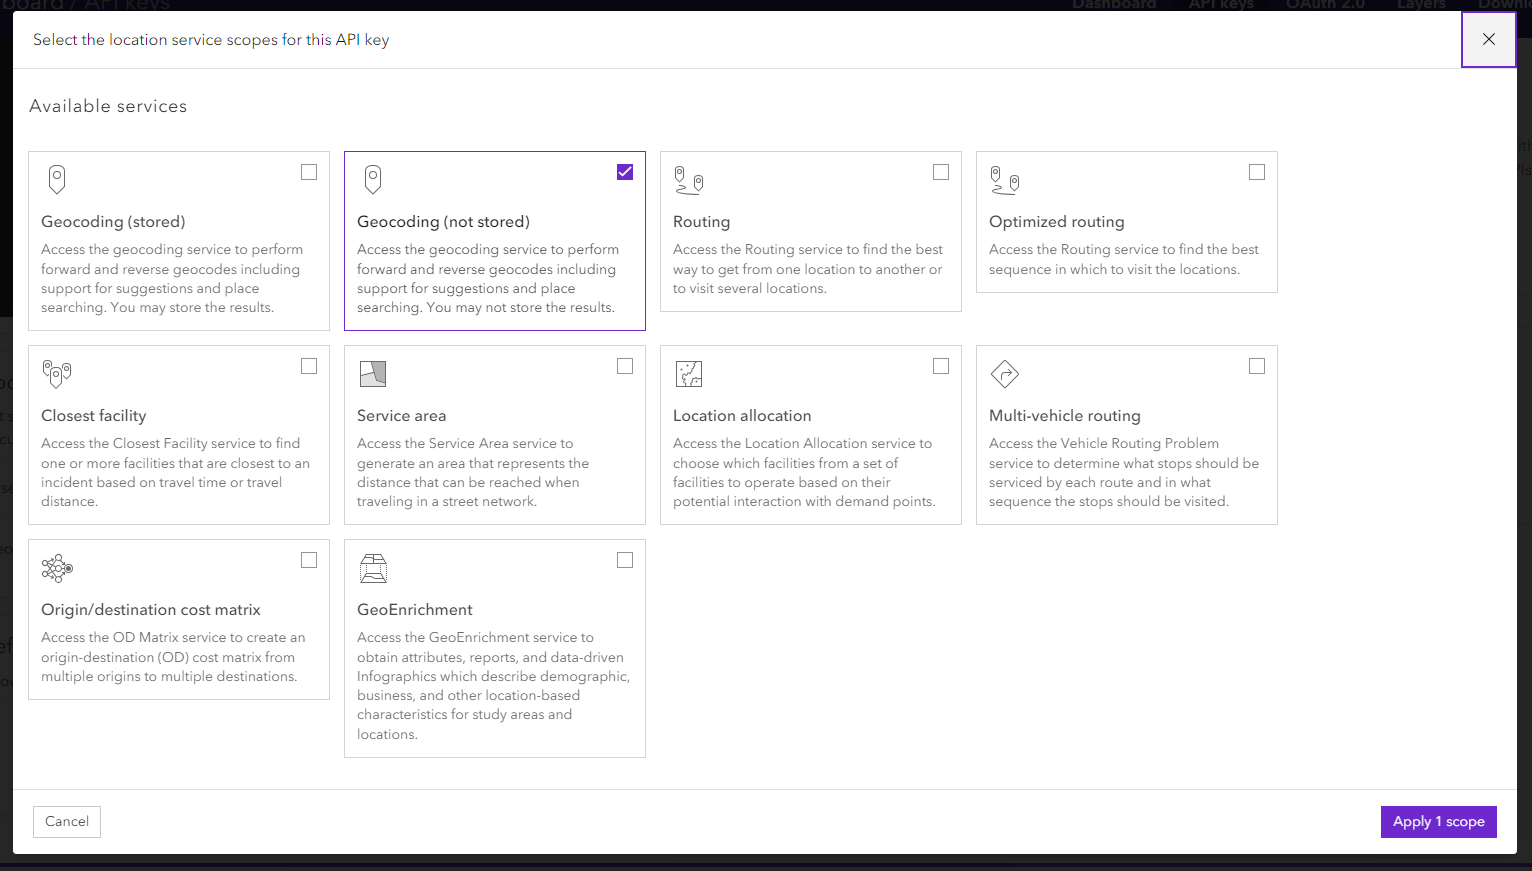This screenshot has width=1532, height=871.
Task: Tick the Routing checkbox
Action: (x=941, y=172)
